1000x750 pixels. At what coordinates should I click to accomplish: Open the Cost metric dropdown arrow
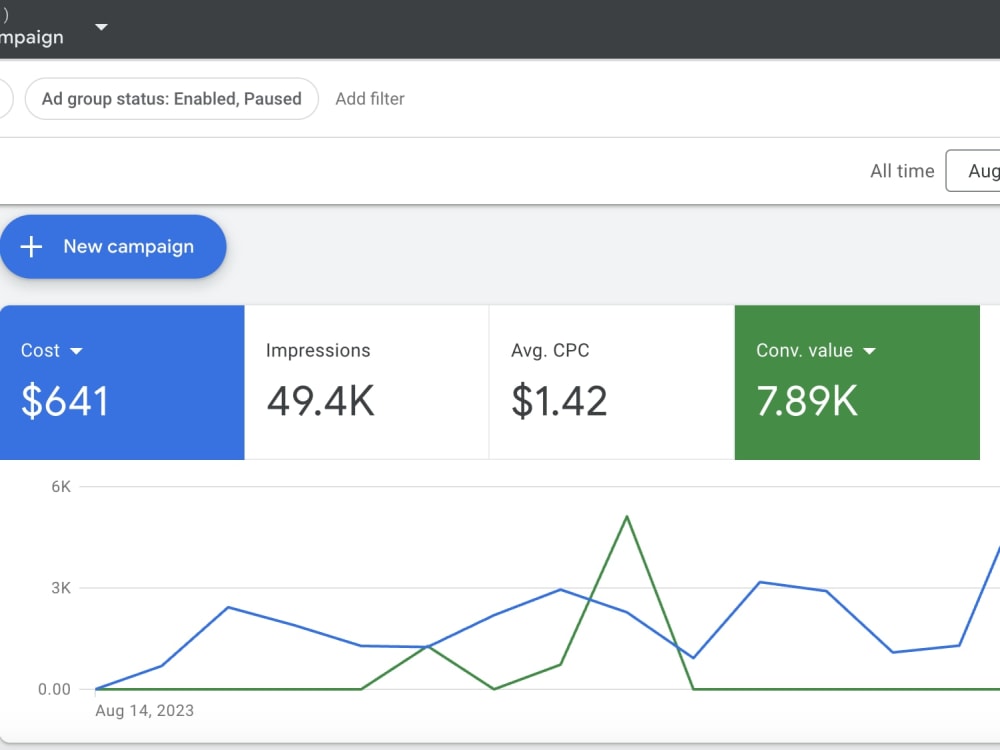click(76, 351)
